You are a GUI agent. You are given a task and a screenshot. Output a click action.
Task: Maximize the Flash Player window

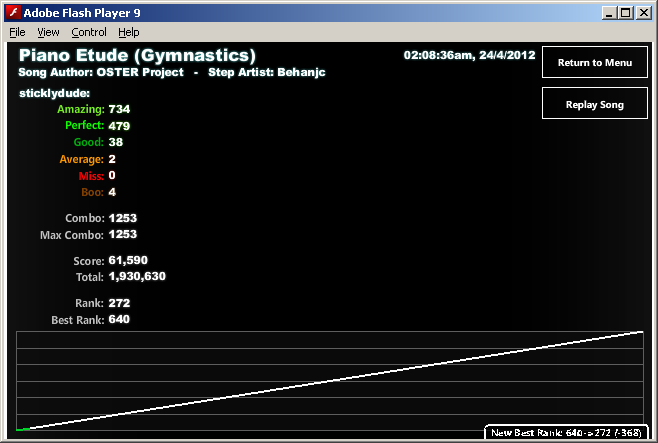click(626, 13)
